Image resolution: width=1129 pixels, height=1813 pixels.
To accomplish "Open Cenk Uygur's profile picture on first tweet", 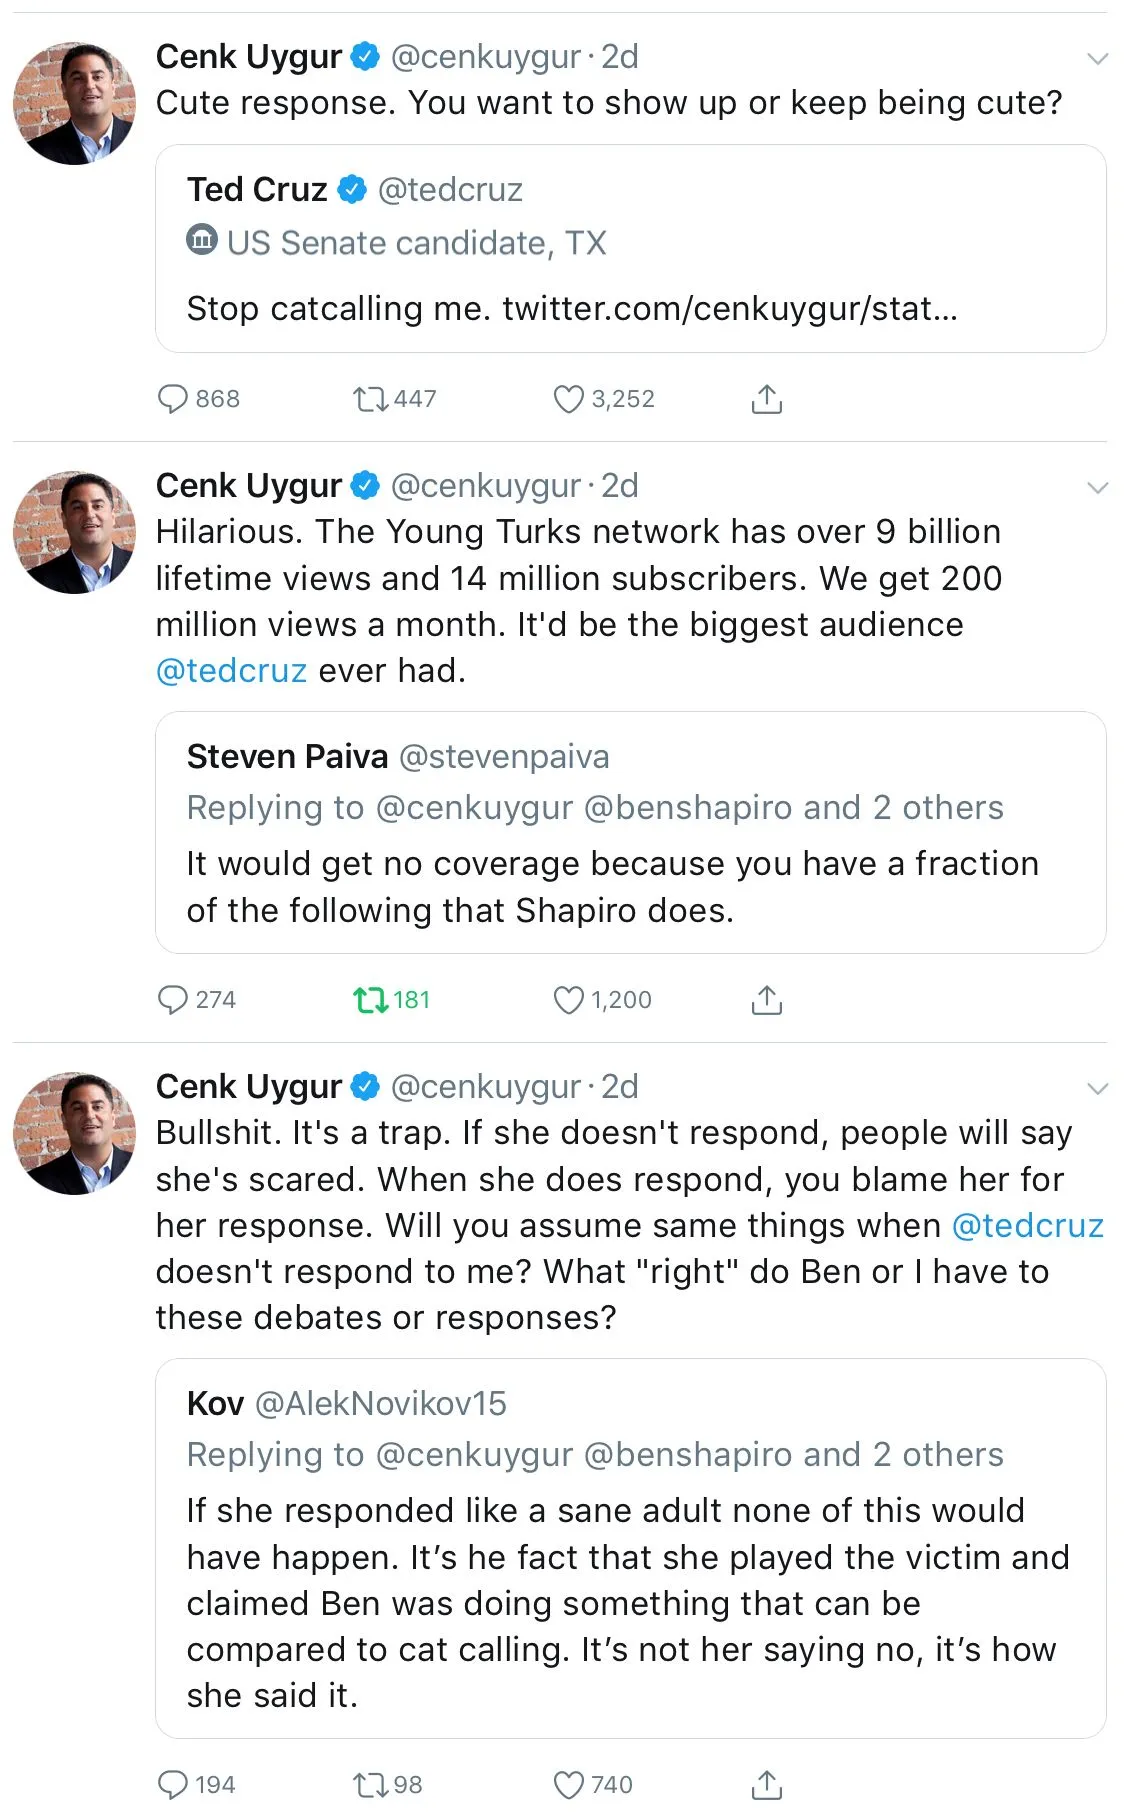I will pos(74,103).
